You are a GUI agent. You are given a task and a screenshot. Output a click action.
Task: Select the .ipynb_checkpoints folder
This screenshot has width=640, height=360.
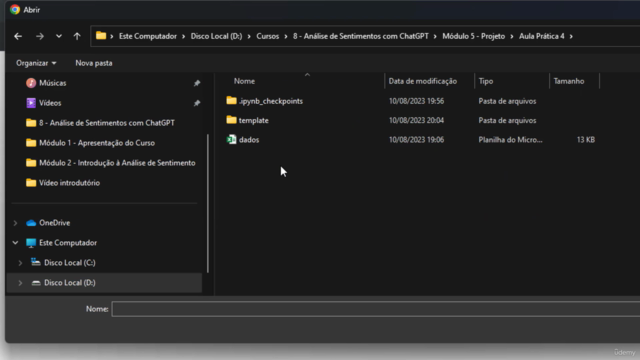pos(271,101)
